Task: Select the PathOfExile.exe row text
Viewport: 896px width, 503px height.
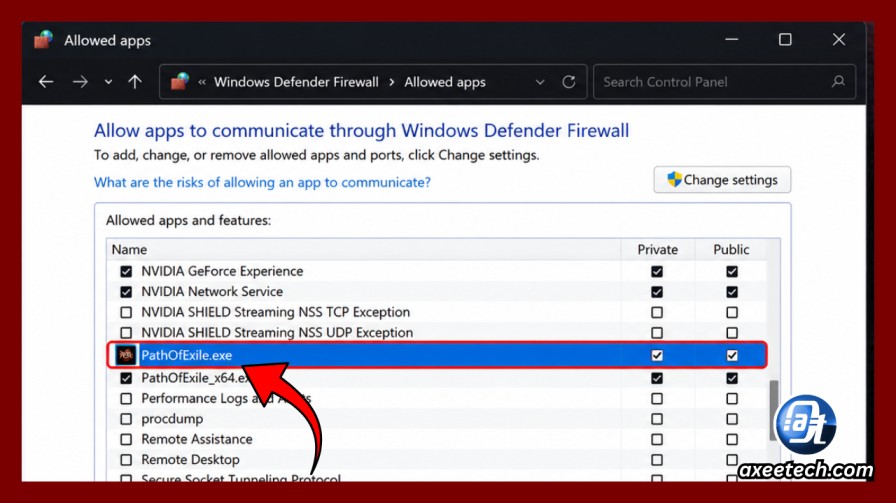Action: (x=187, y=355)
